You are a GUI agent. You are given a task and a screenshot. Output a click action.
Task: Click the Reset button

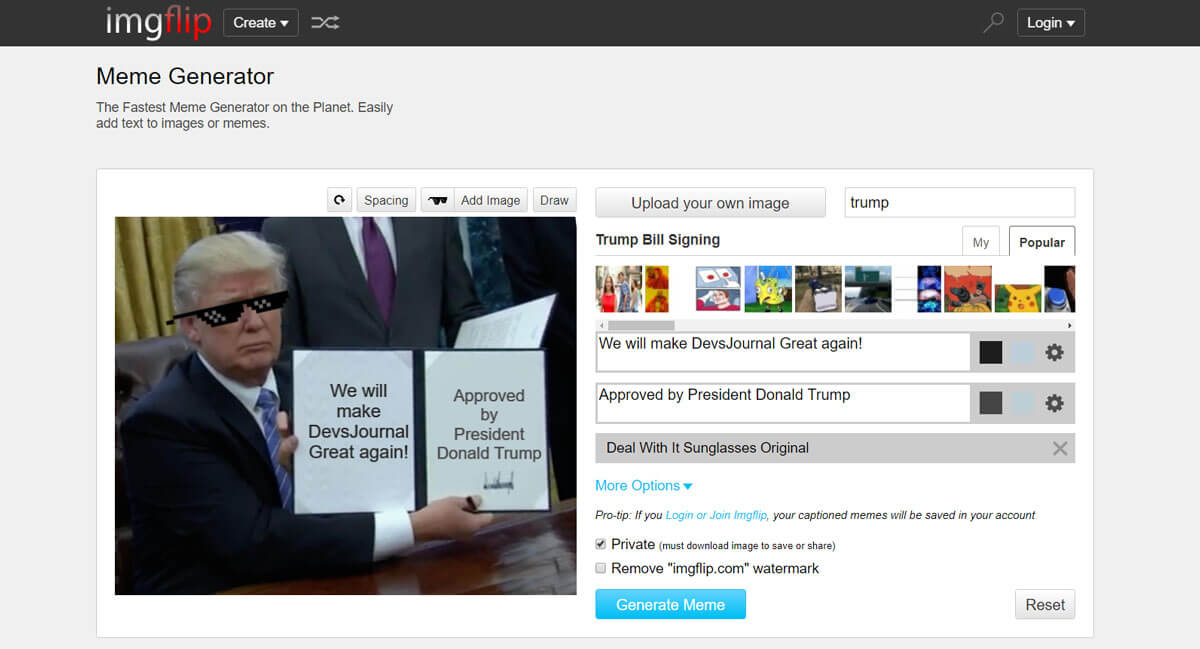click(1045, 604)
